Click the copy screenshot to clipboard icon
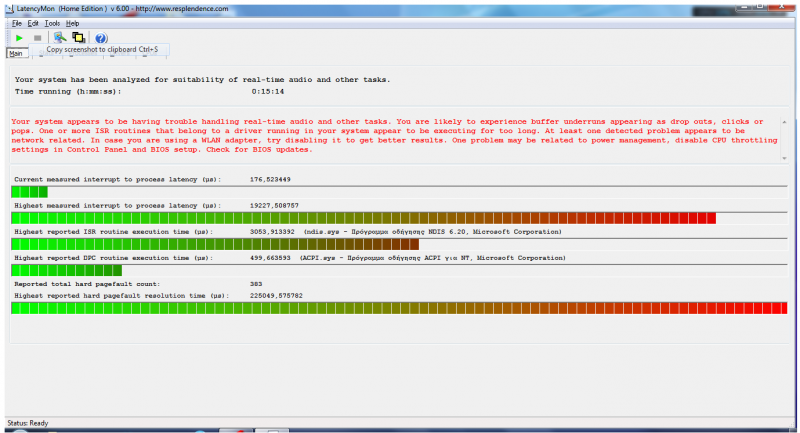Viewport: 800px width, 433px height. pyautogui.click(x=78, y=37)
